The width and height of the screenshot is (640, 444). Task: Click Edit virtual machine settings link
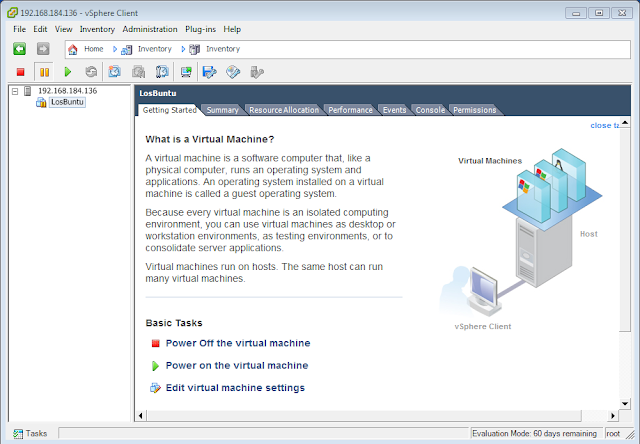pos(235,388)
